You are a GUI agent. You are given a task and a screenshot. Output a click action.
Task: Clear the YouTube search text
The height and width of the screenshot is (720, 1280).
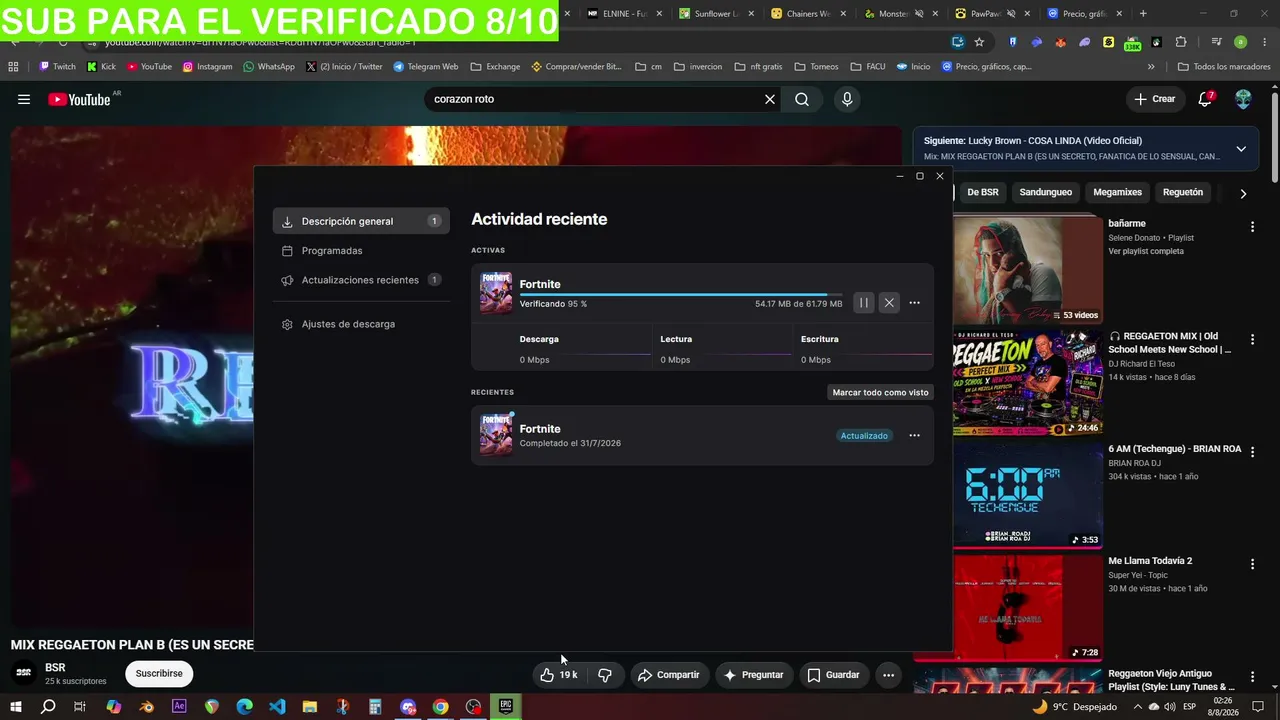tap(770, 99)
